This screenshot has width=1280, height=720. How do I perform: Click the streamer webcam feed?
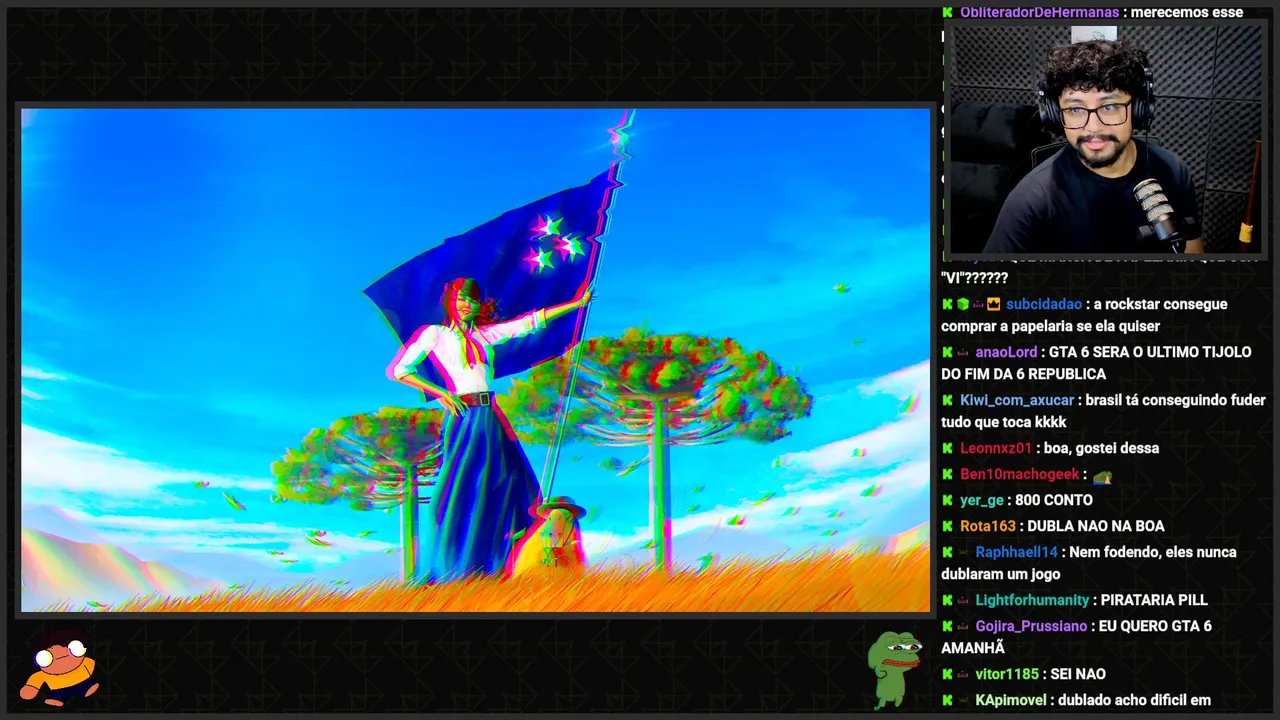pyautogui.click(x=1104, y=138)
